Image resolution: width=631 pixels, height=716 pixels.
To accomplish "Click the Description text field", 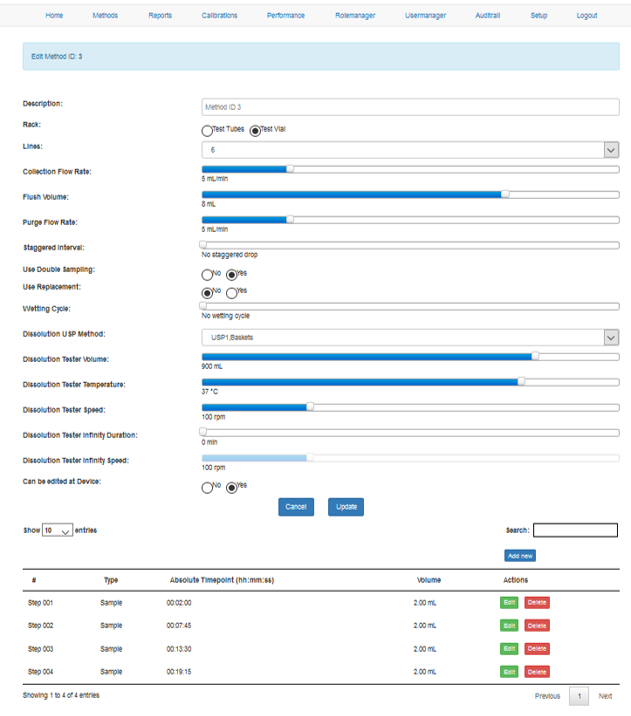I will click(x=410, y=106).
